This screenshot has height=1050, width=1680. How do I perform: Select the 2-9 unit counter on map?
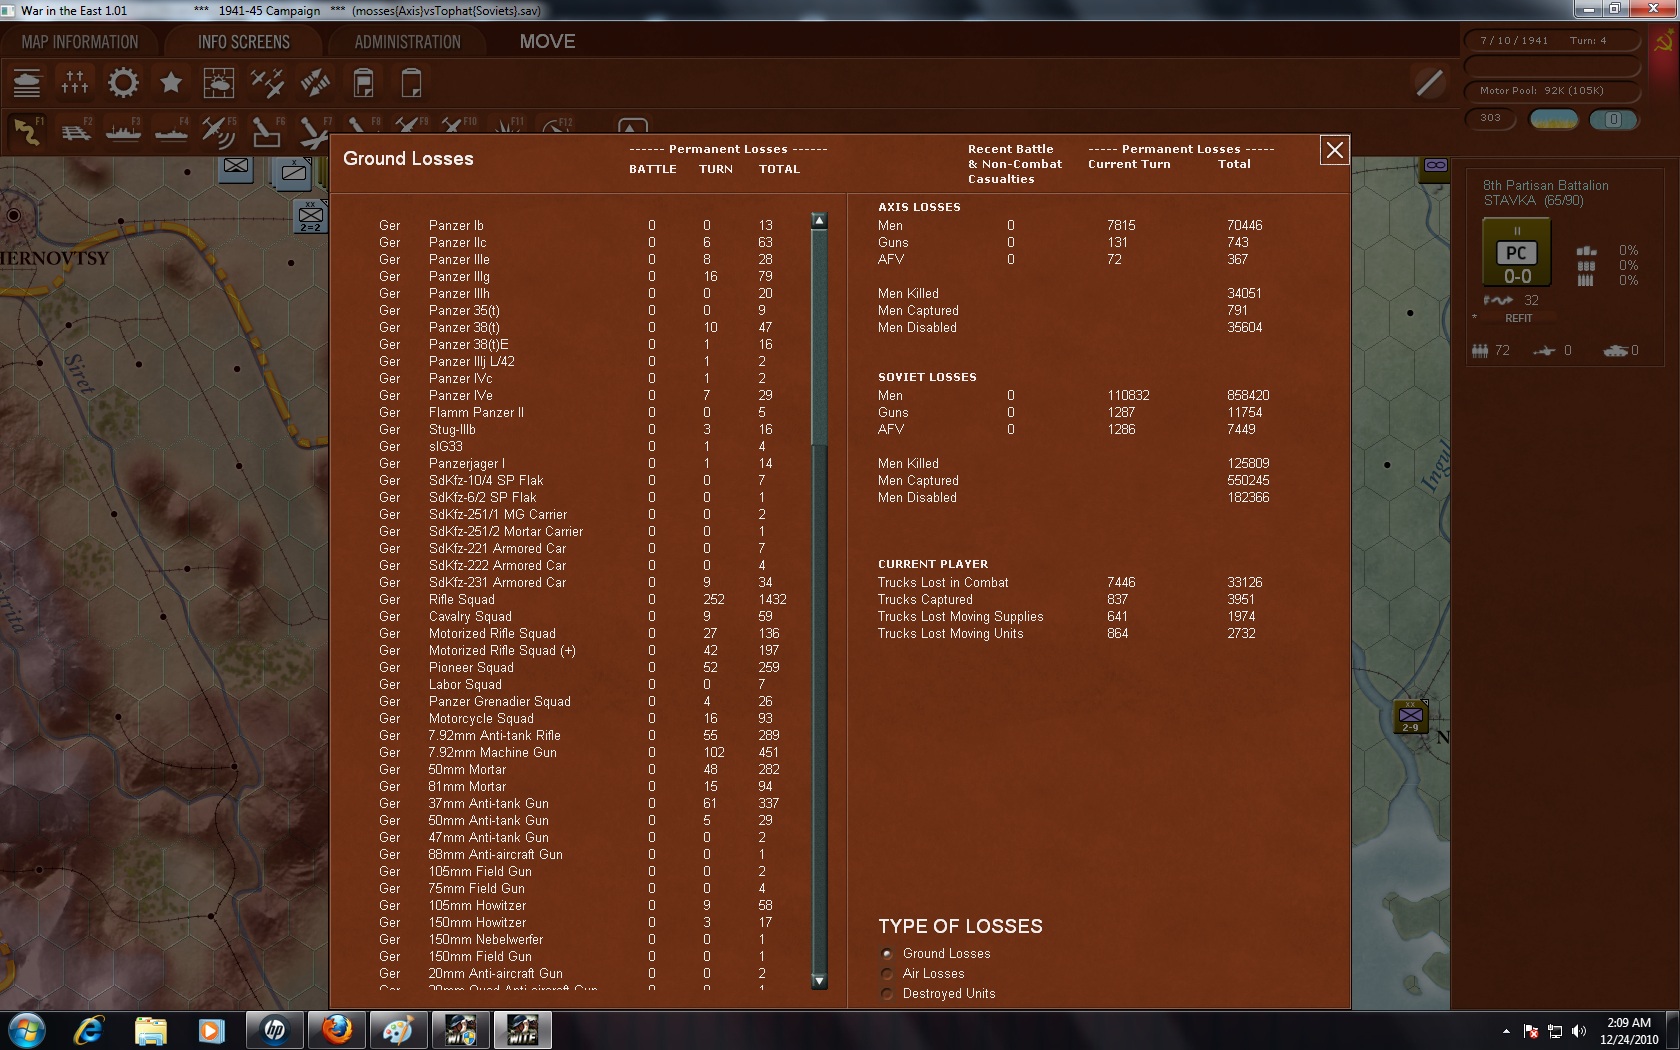(x=1411, y=717)
